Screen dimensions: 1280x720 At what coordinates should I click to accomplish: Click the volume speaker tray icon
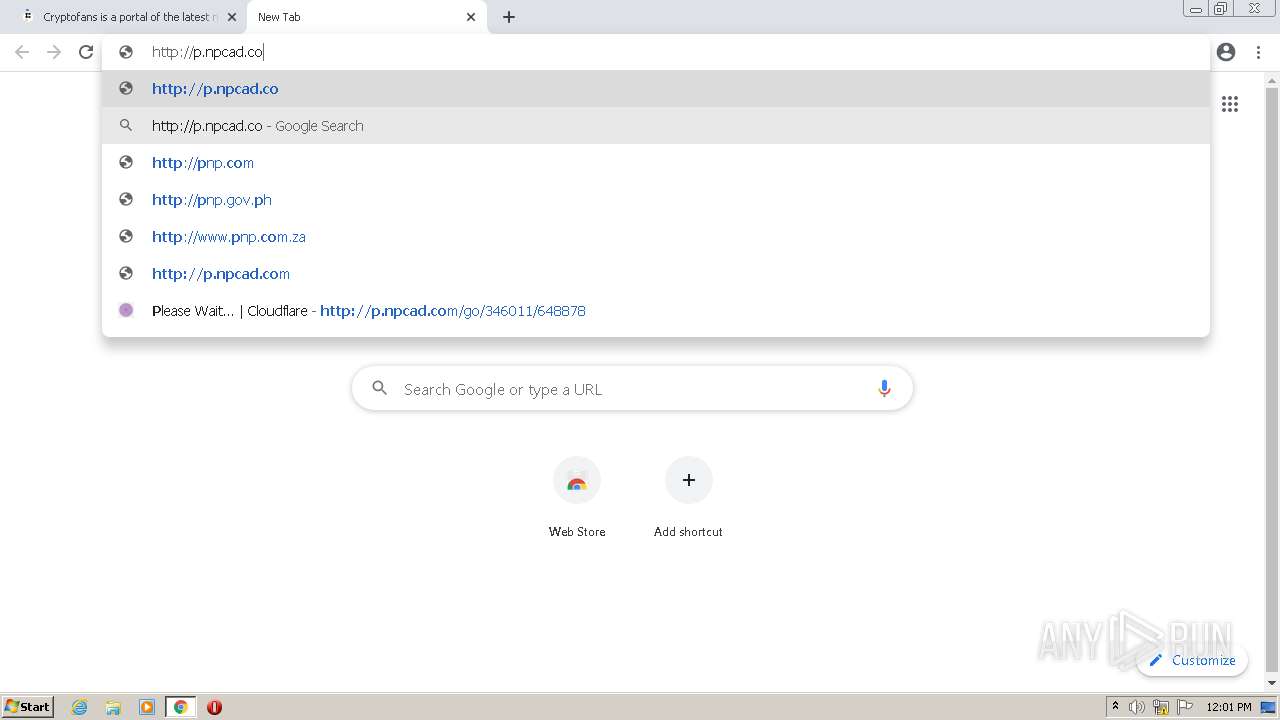(x=1137, y=707)
